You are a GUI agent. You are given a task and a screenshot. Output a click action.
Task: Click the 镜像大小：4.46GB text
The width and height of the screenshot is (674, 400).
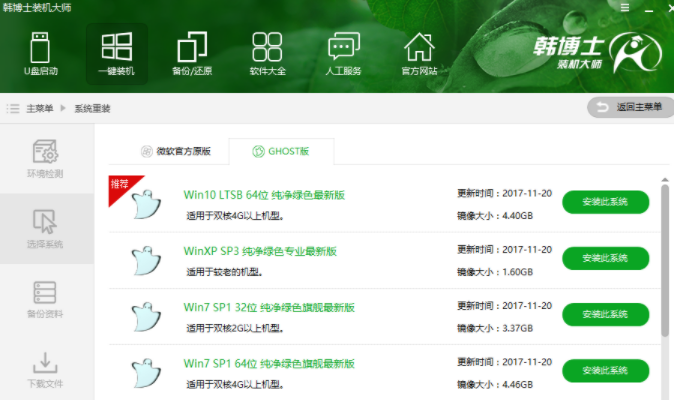pos(495,385)
